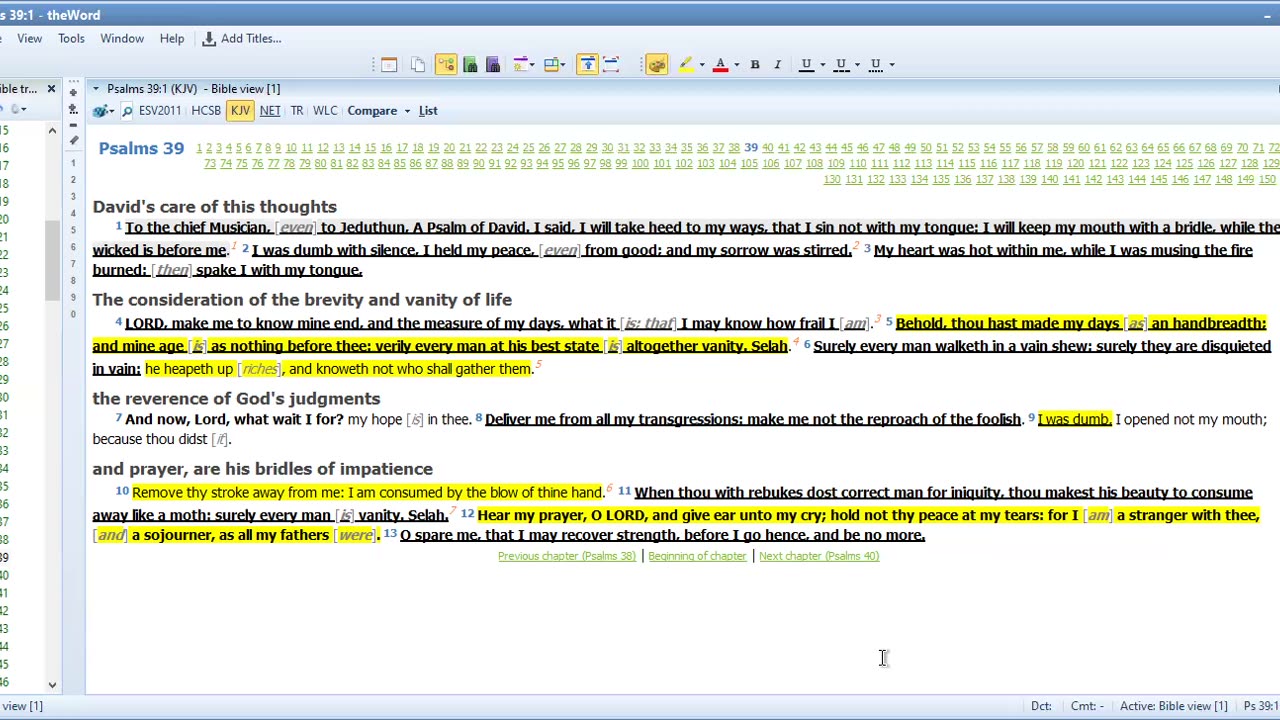
Task: Switch to the NET Bible version
Action: [270, 110]
